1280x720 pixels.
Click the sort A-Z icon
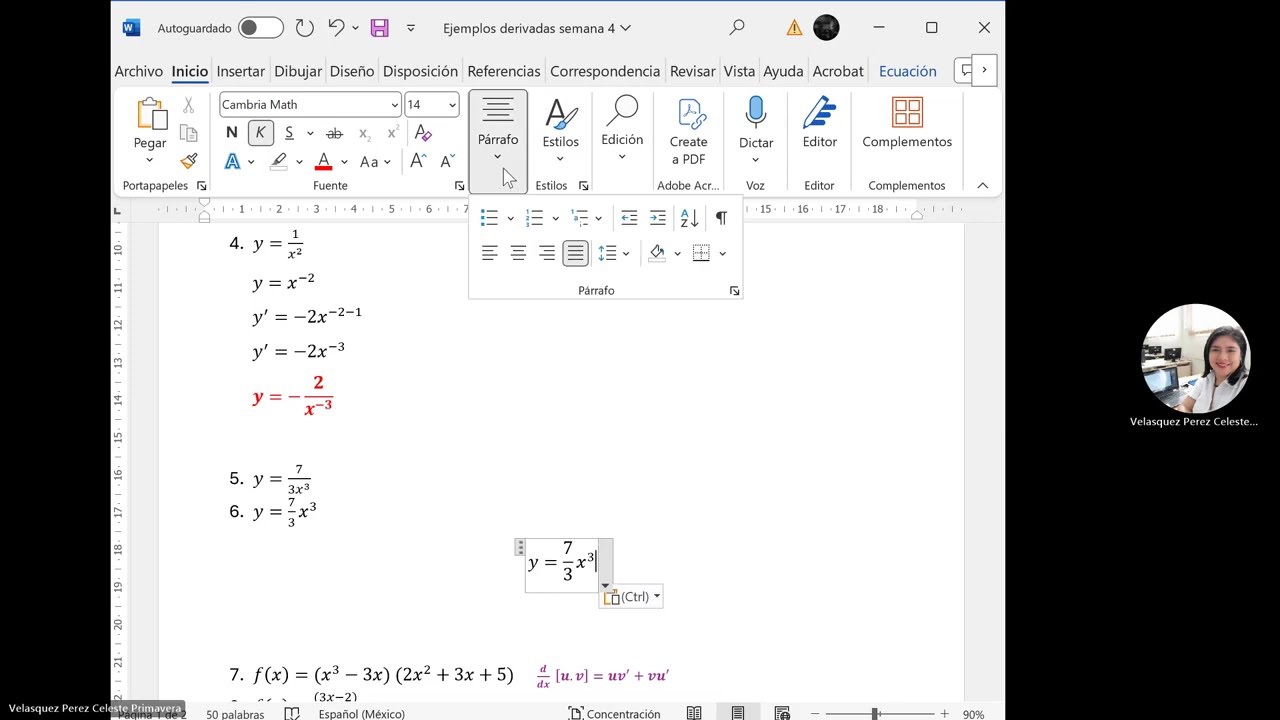pyautogui.click(x=689, y=218)
